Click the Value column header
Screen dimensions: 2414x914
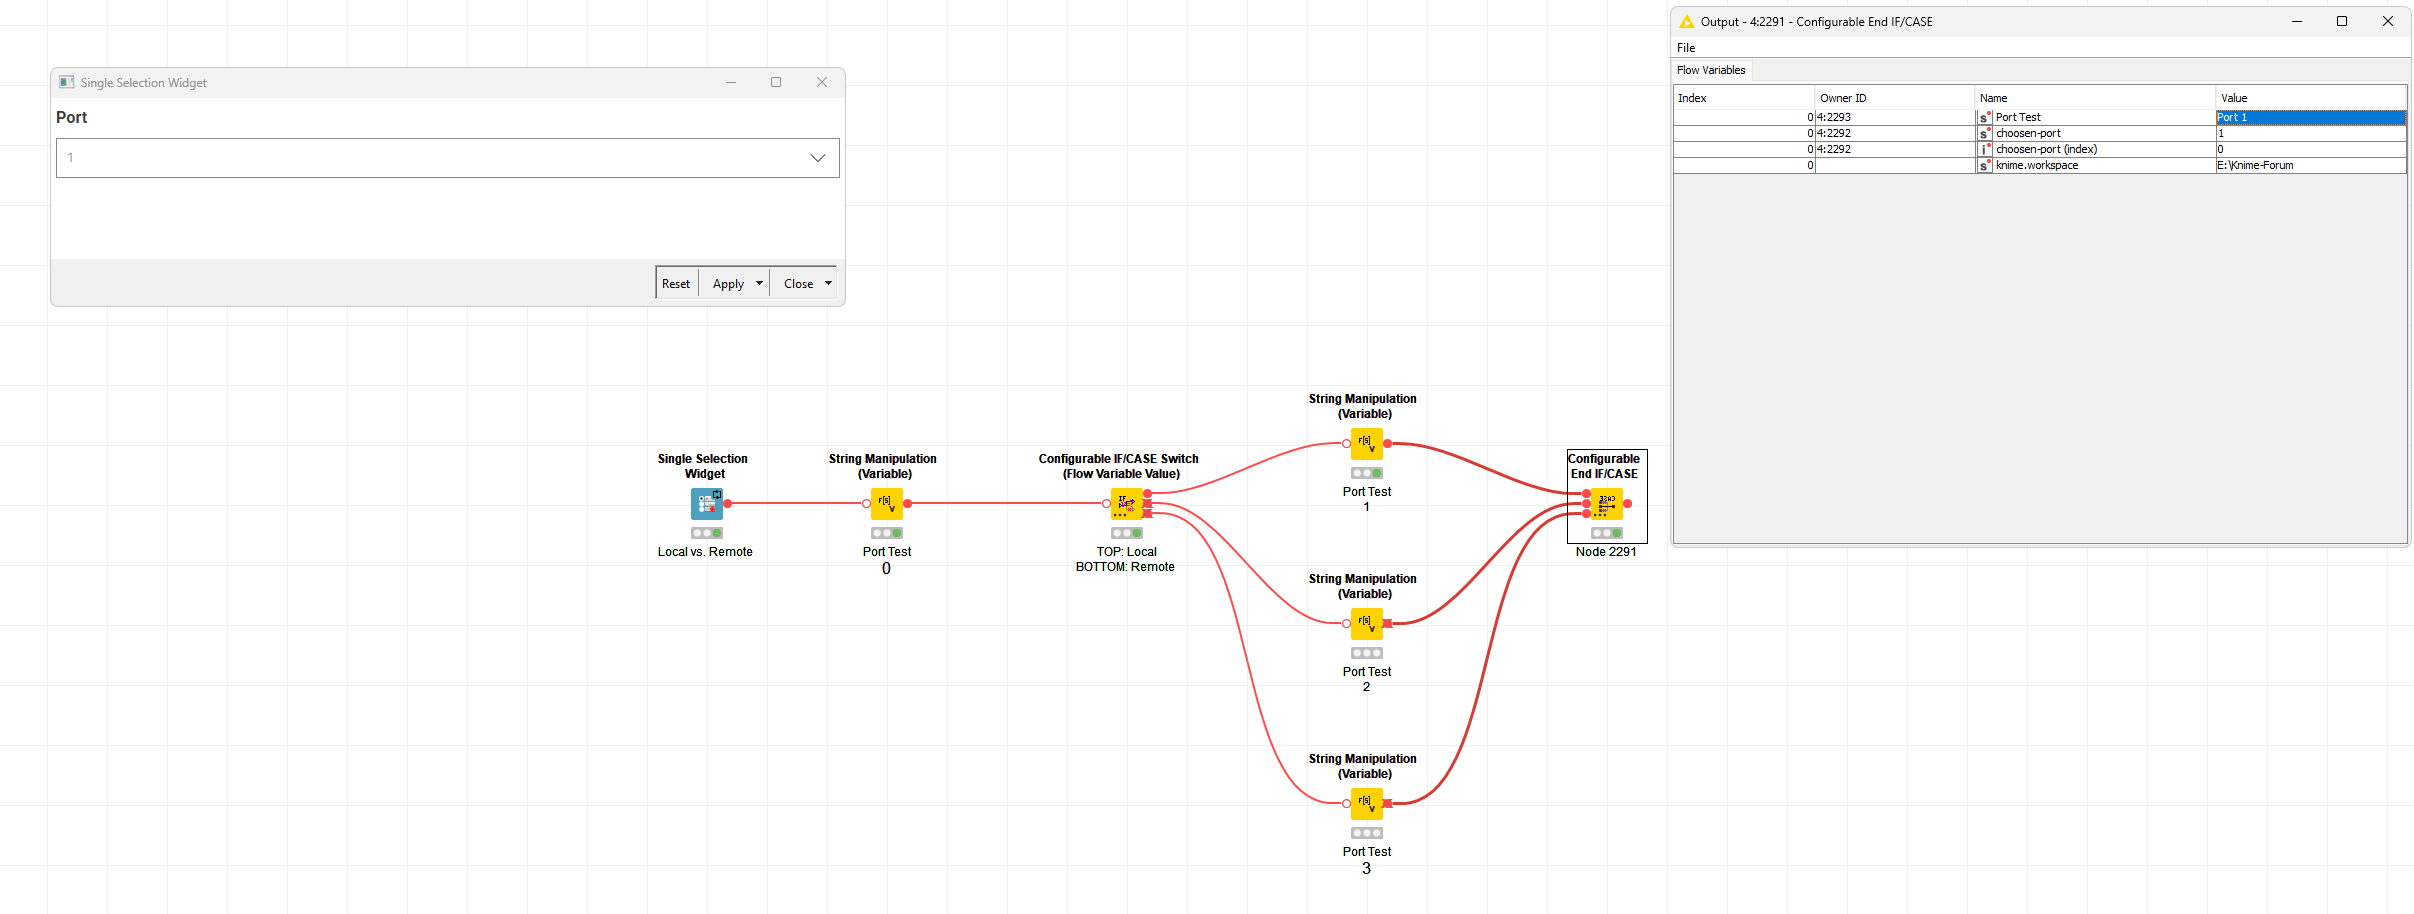(x=2310, y=98)
